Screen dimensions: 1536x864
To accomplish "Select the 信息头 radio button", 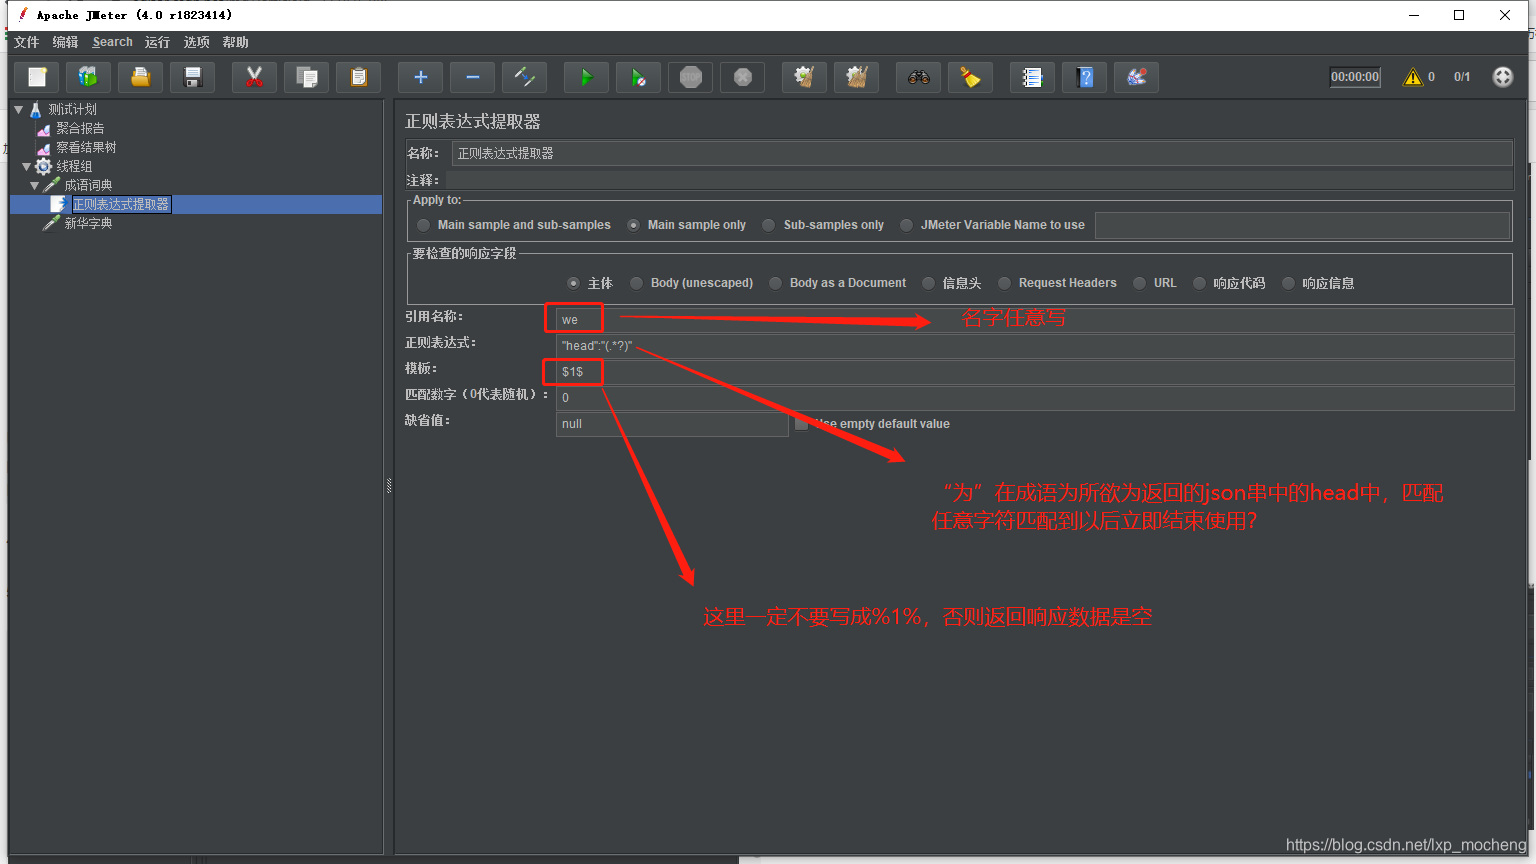I will 929,283.
